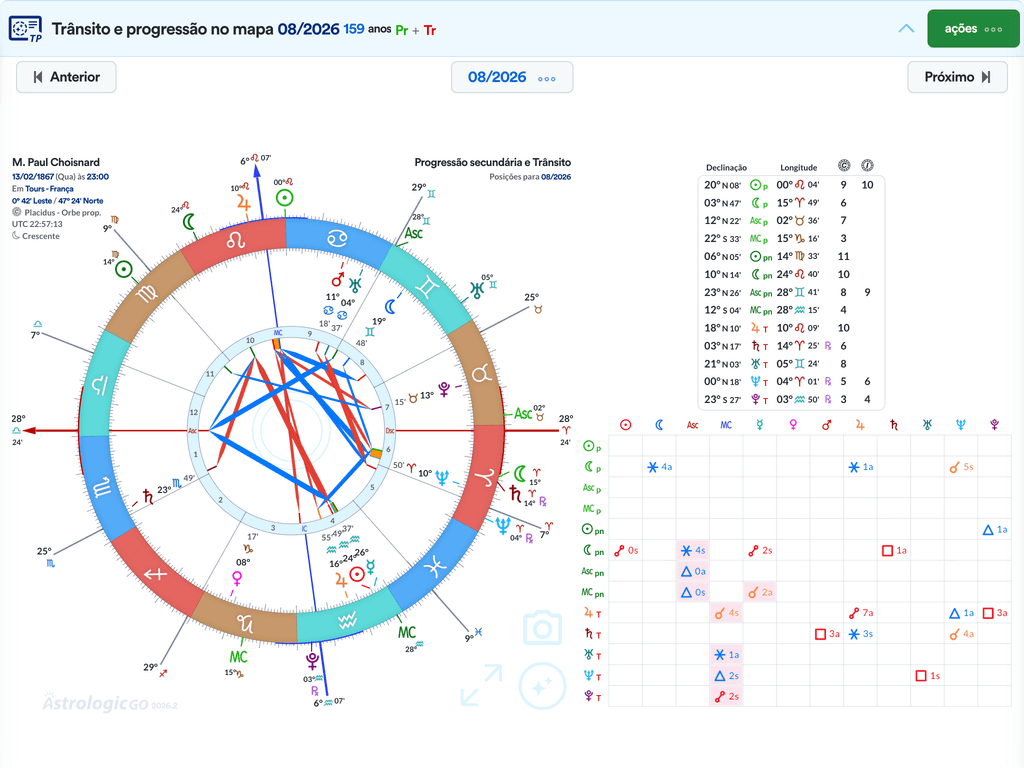Click the square 1s cell in Neptune T row
1024x768 pixels.
click(x=927, y=676)
